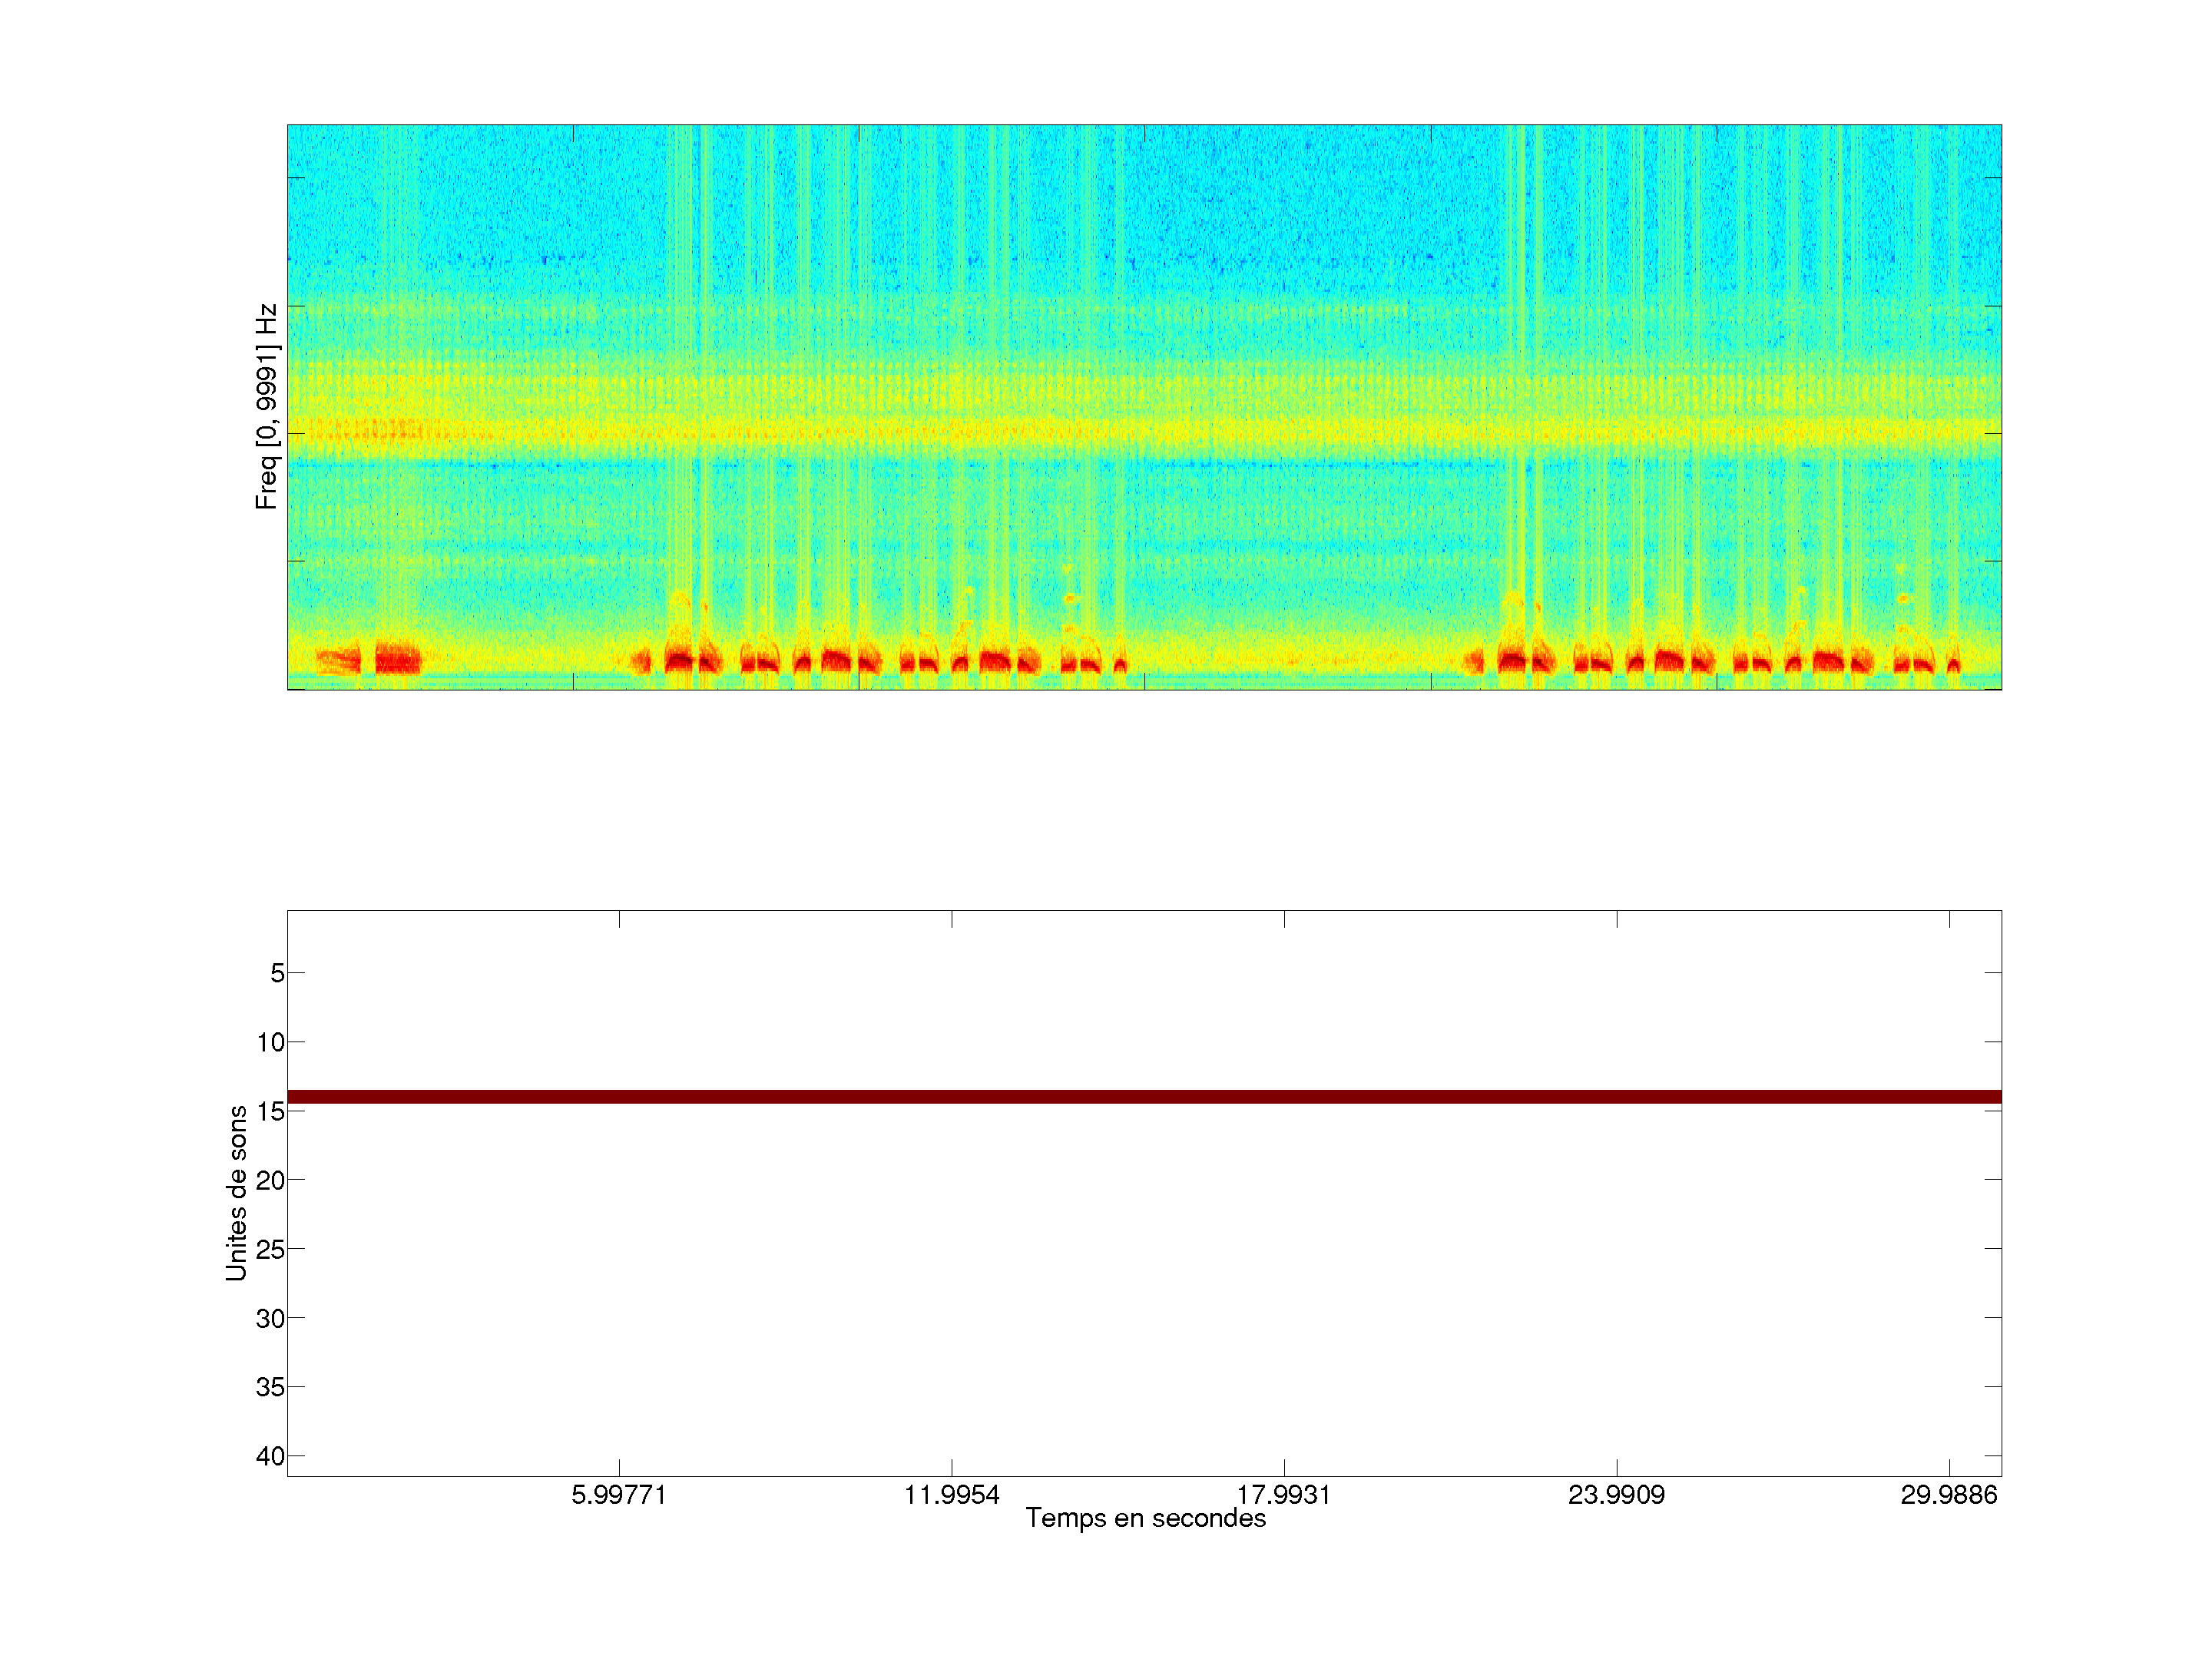Image resolution: width=2212 pixels, height=1659 pixels.
Task: Select the 23.9909 time tick label
Action: pos(1616,1495)
